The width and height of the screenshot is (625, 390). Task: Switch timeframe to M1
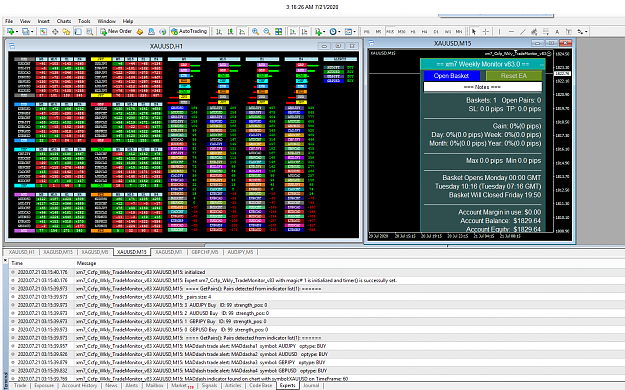click(x=367, y=32)
